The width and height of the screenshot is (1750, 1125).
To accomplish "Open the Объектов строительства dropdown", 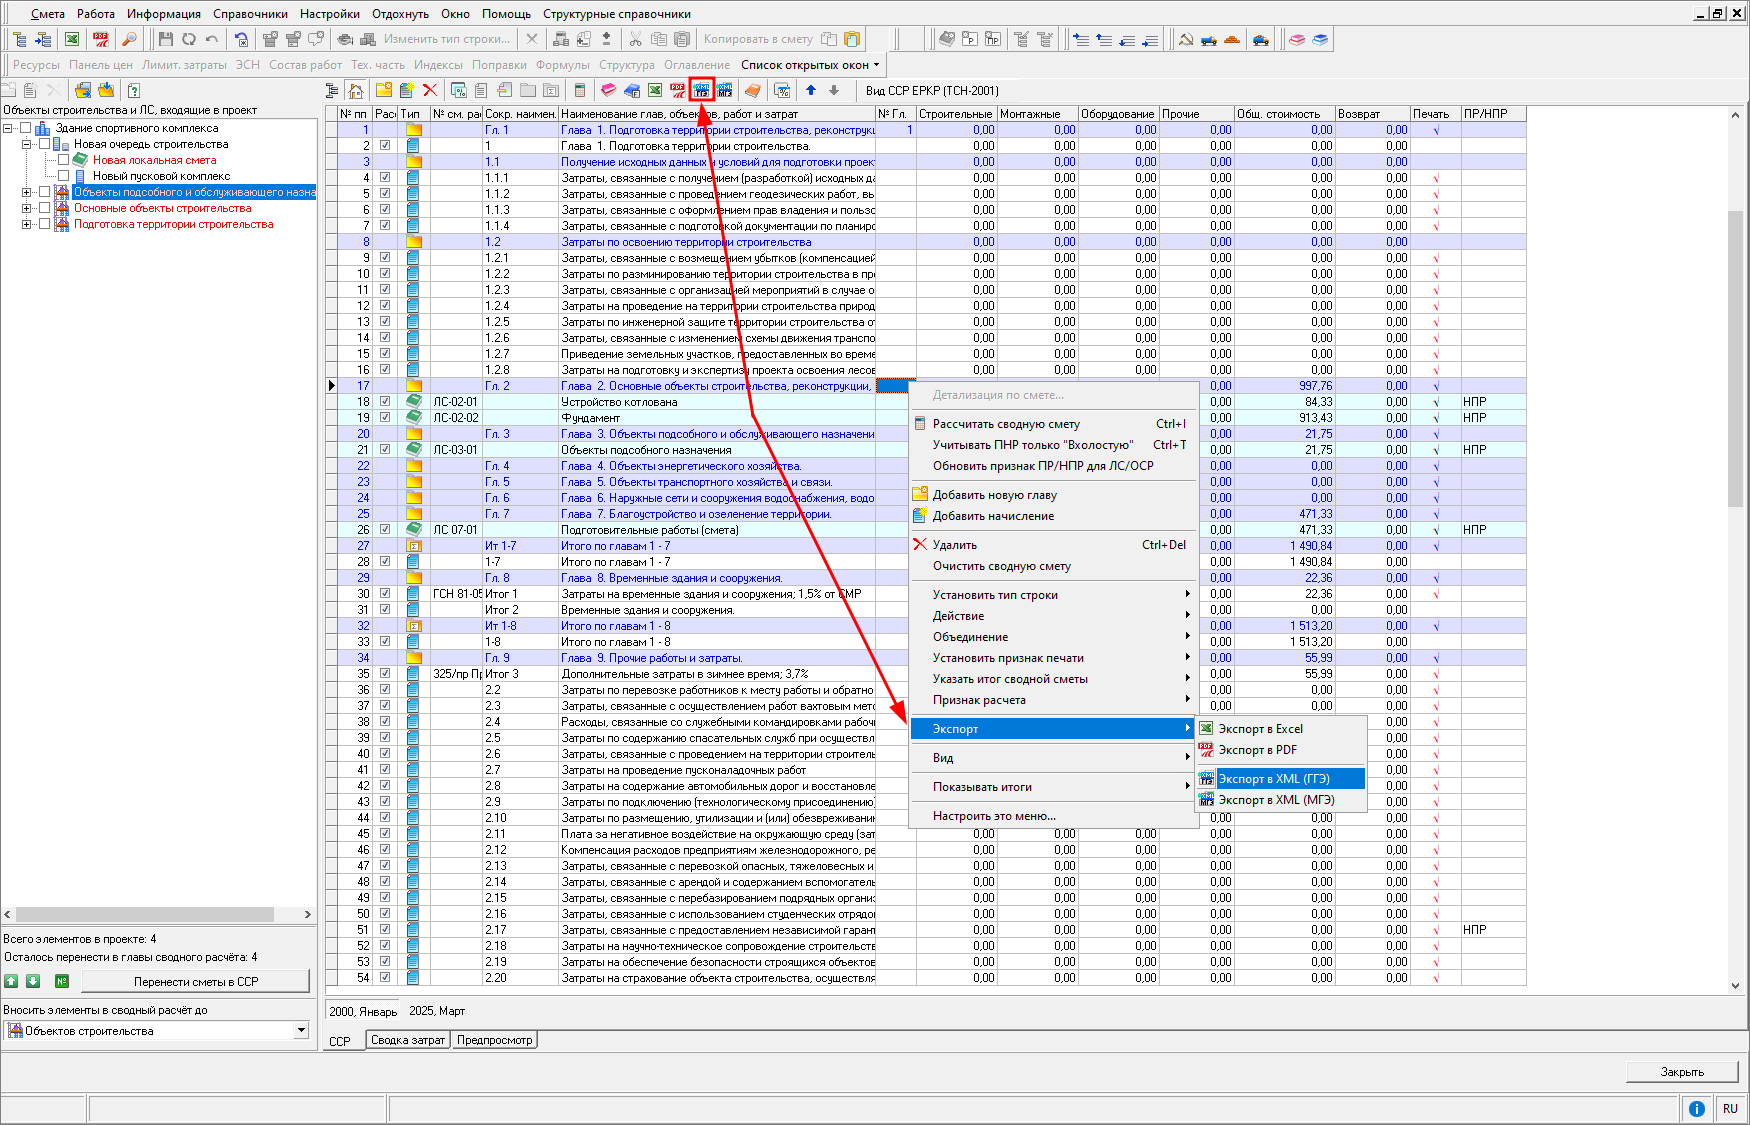I will point(301,1030).
